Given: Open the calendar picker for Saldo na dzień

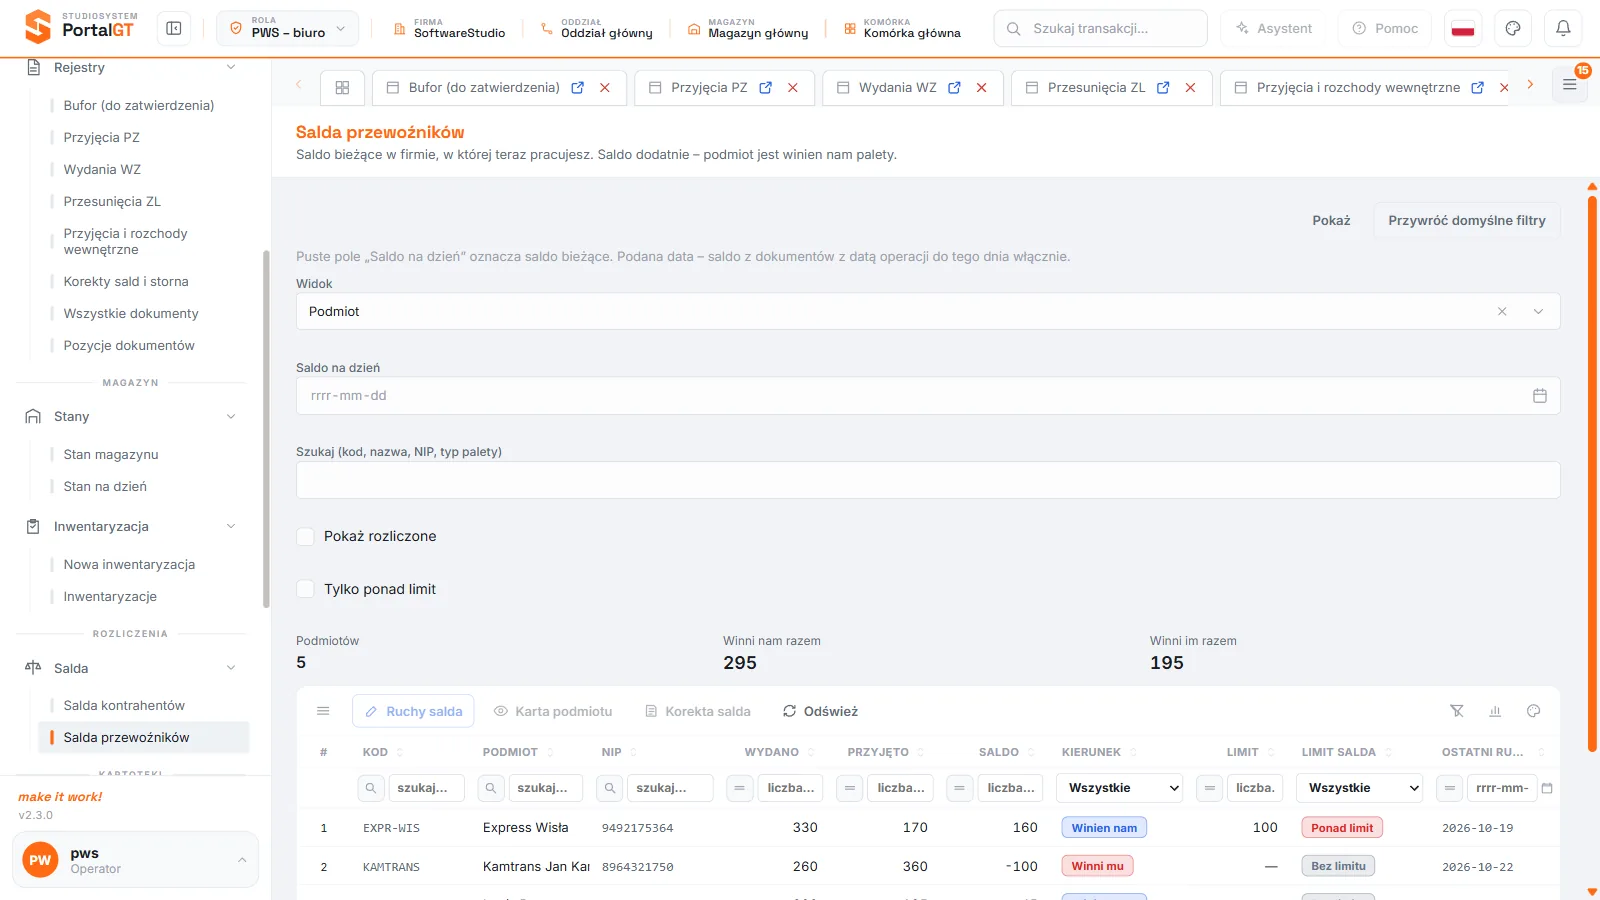Looking at the screenshot, I should [1540, 396].
